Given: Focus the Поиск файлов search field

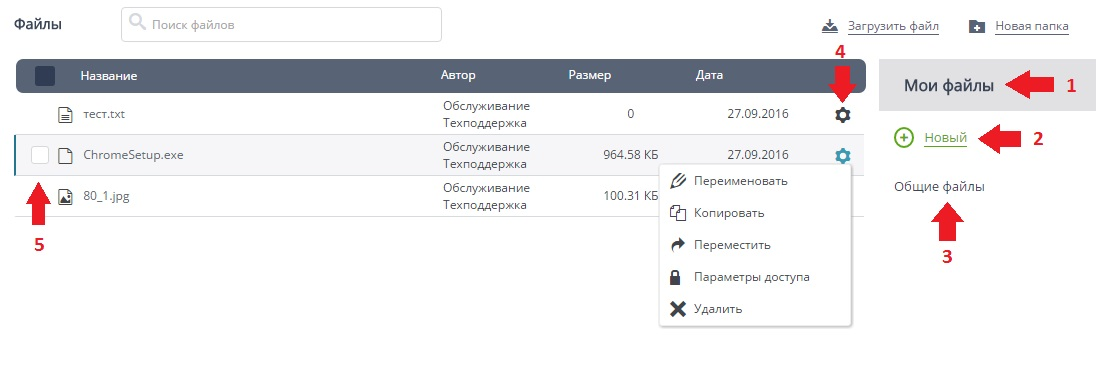Looking at the screenshot, I should coord(282,24).
